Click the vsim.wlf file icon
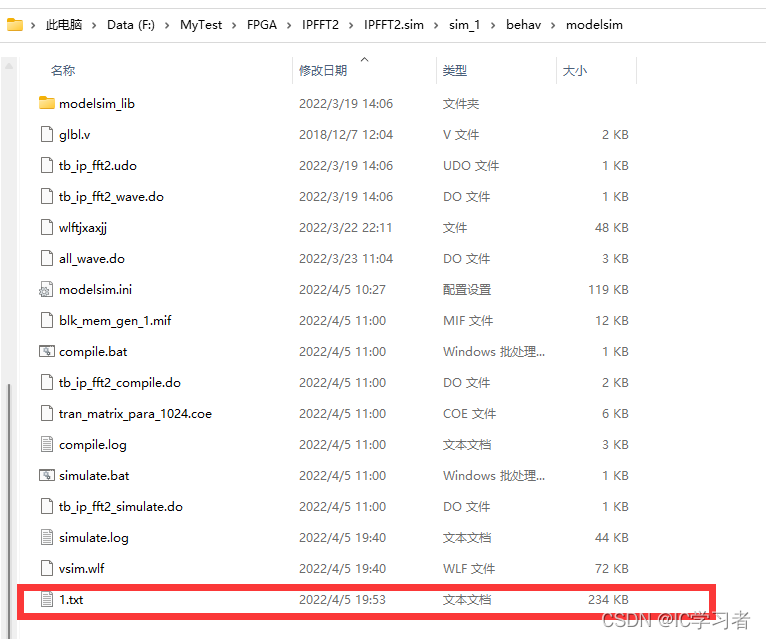Image resolution: width=766 pixels, height=639 pixels. pos(46,568)
